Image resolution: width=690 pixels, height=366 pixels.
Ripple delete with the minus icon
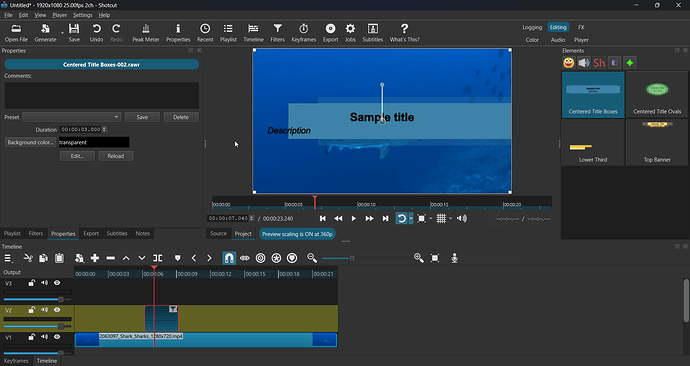[110, 258]
